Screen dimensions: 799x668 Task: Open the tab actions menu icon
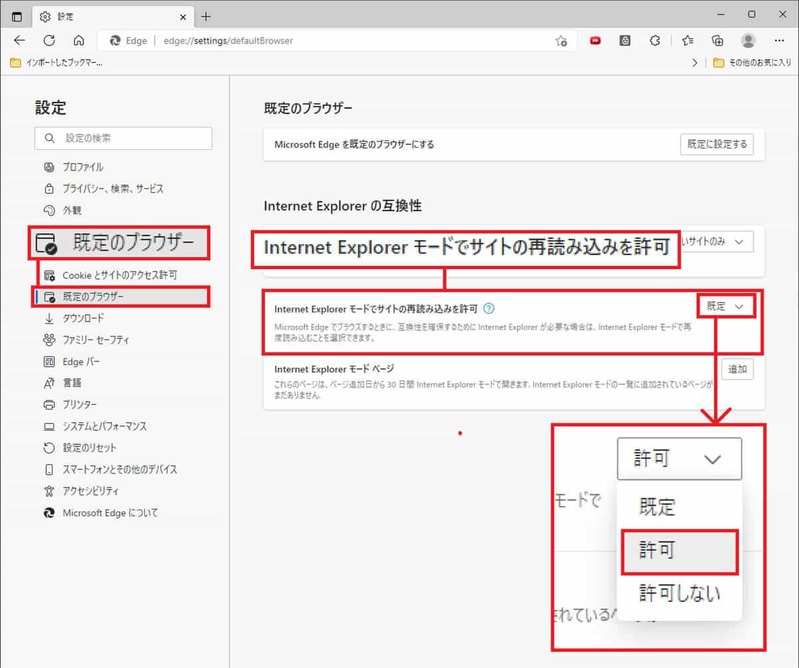17,17
